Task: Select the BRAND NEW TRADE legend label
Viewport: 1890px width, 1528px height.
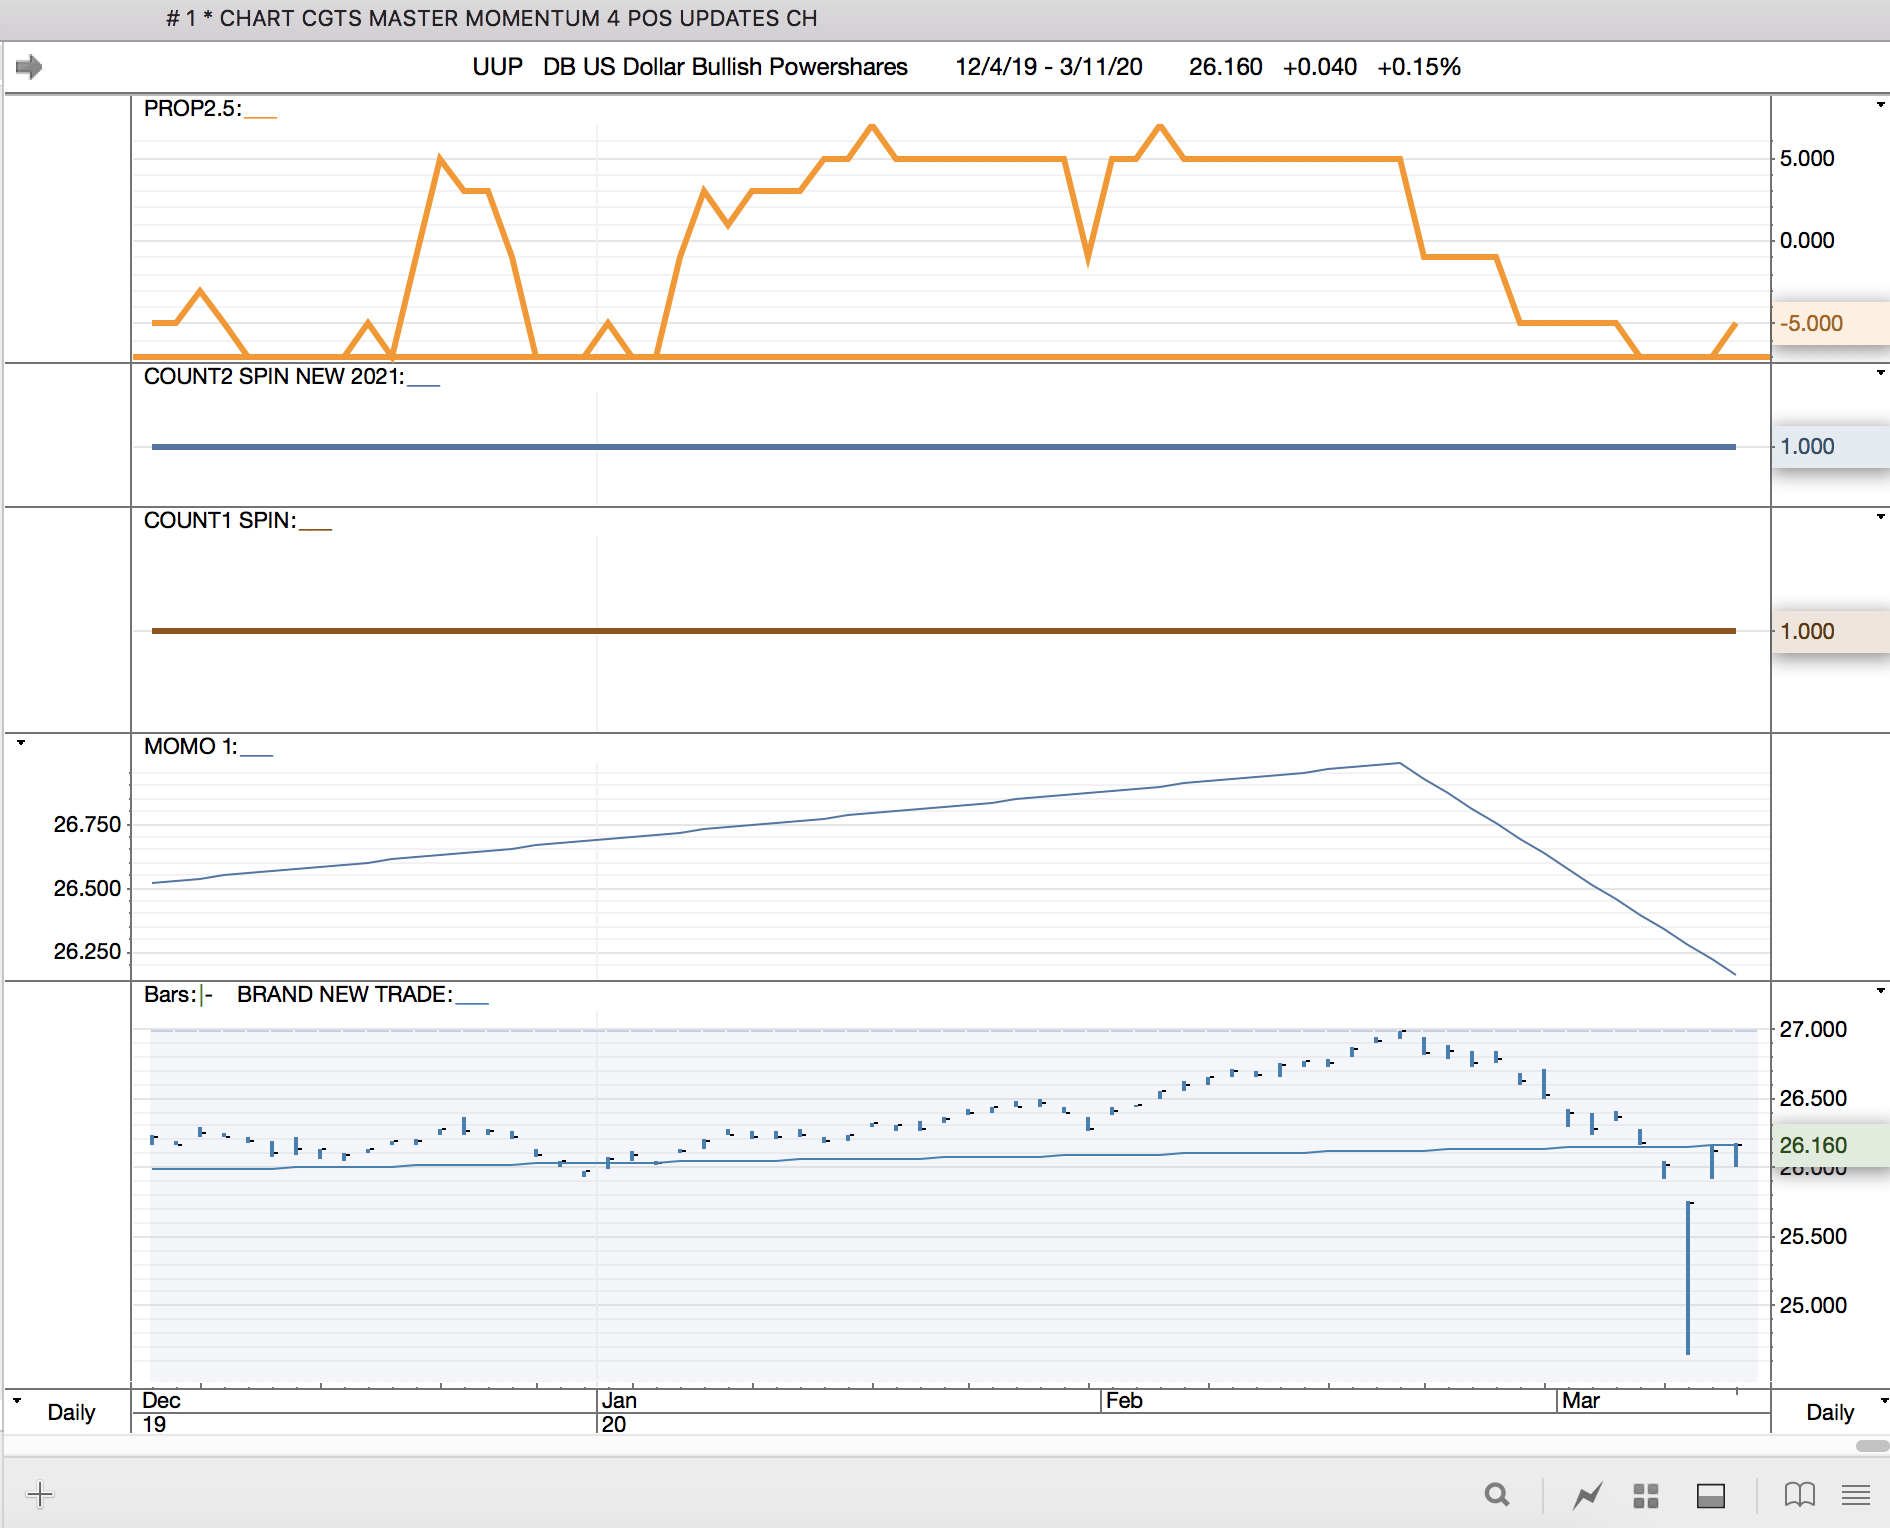Action: (x=344, y=994)
